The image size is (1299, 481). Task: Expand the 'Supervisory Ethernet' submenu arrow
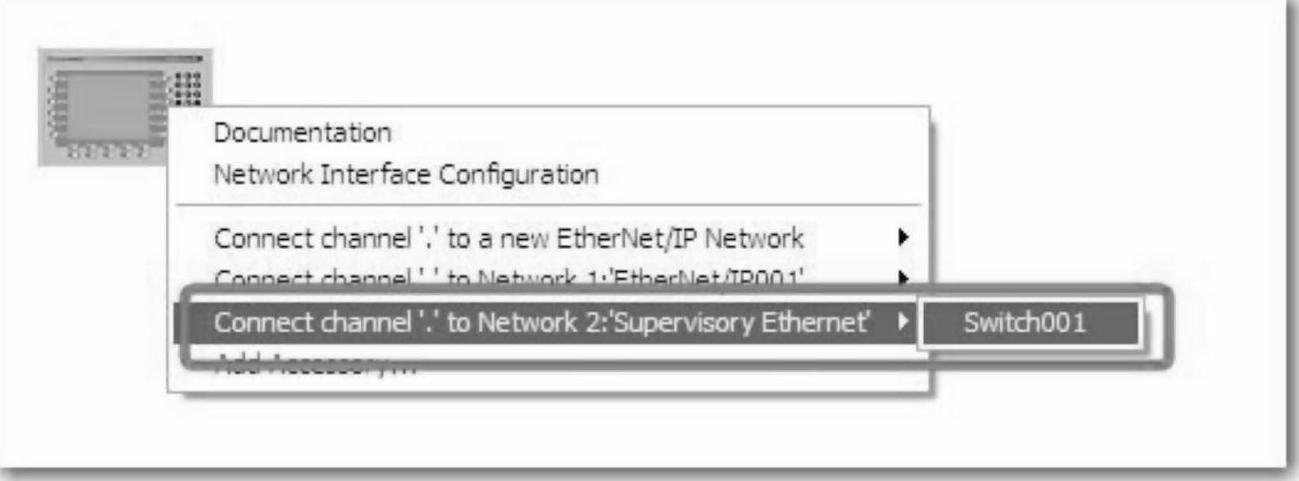tap(902, 322)
